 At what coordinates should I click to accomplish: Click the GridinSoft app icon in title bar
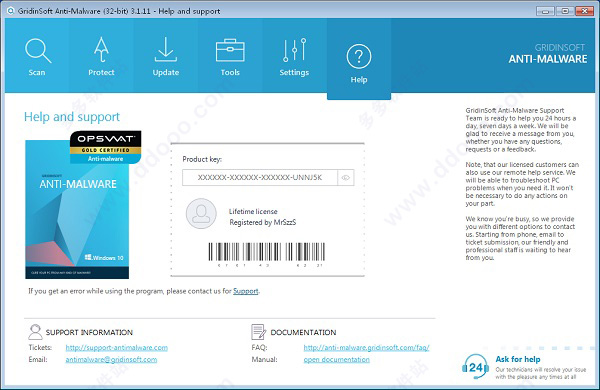click(11, 11)
